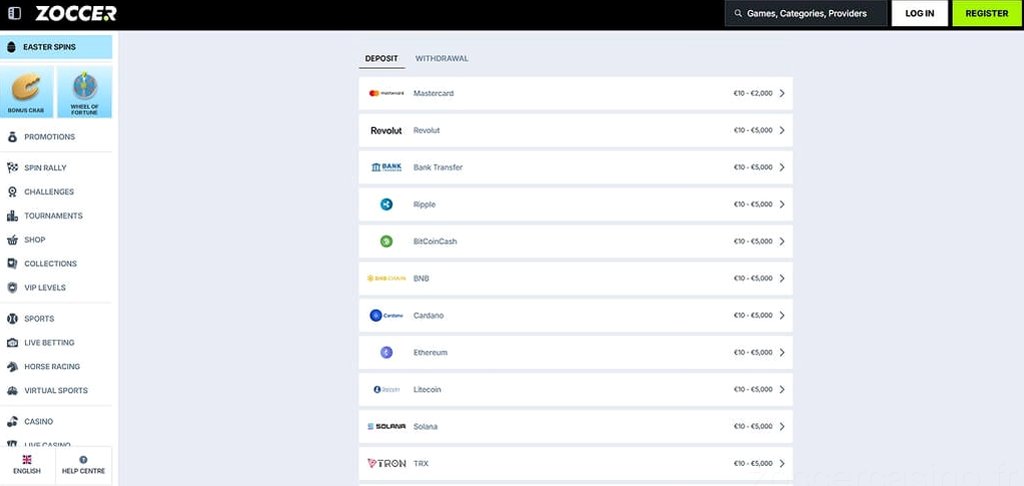
Task: Open the Bonus Crab tile
Action: (x=27, y=91)
